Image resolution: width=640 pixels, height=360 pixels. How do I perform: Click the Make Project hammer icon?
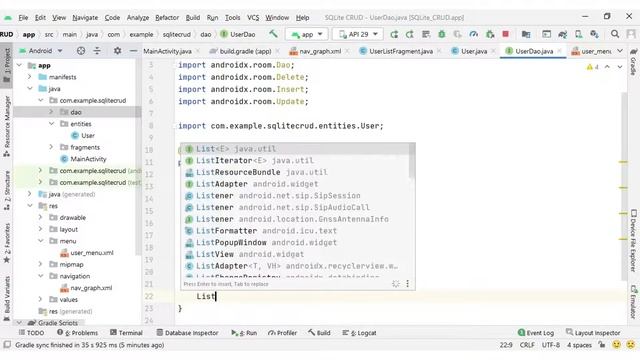click(x=273, y=34)
